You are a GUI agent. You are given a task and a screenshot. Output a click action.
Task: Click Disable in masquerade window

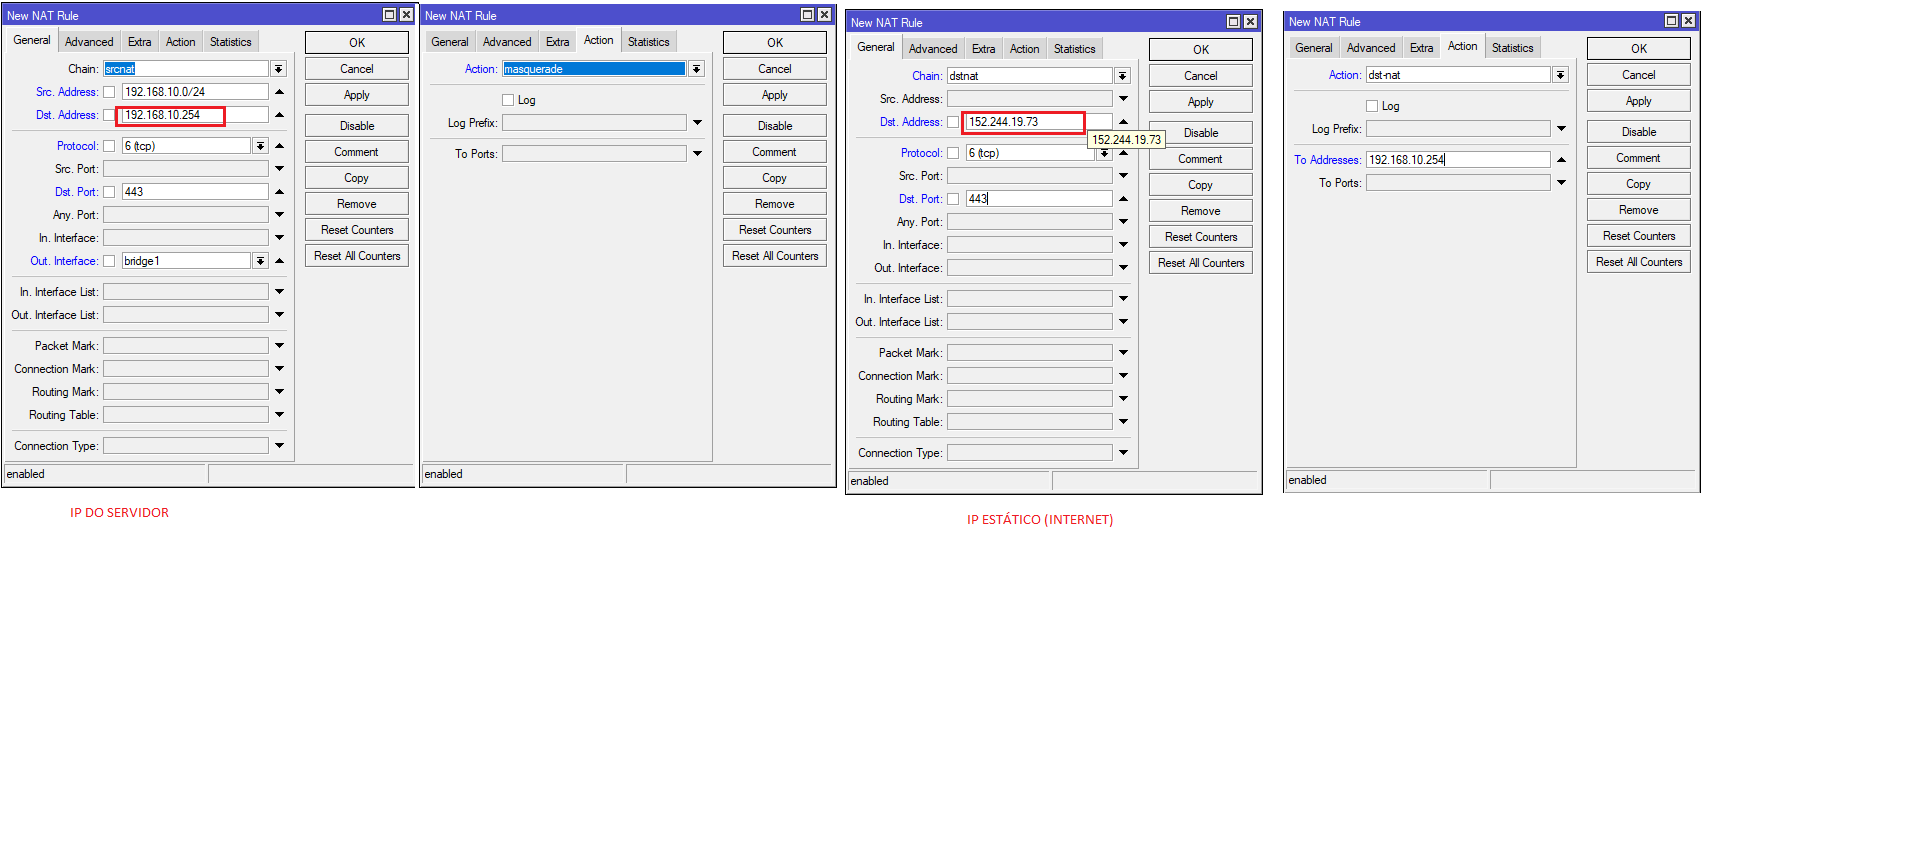775,126
